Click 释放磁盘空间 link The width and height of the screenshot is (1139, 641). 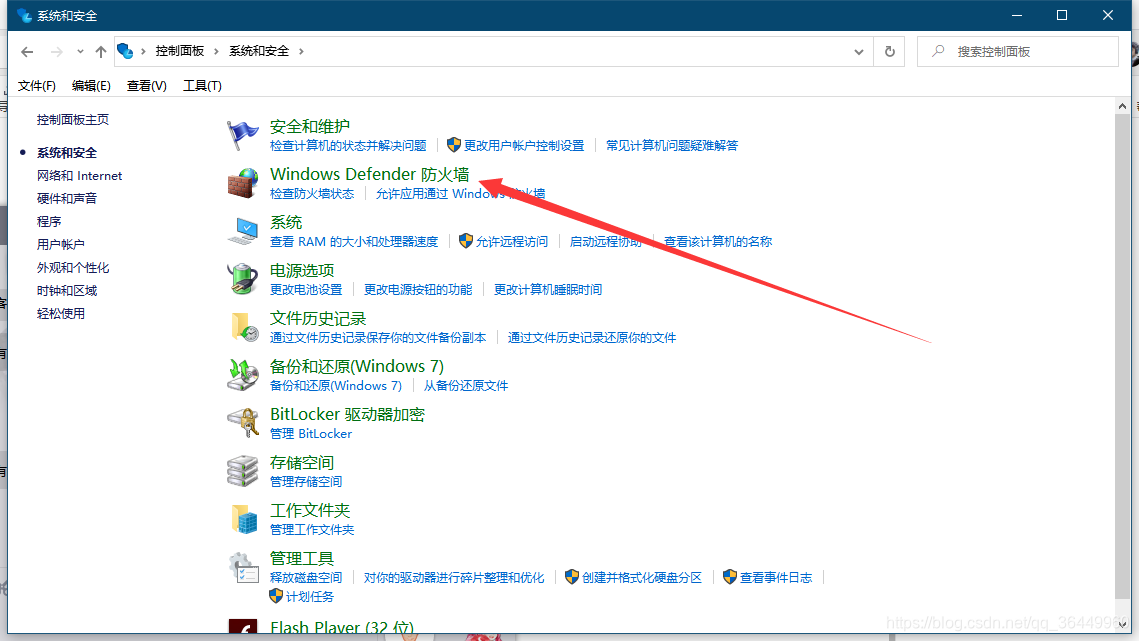tap(306, 577)
